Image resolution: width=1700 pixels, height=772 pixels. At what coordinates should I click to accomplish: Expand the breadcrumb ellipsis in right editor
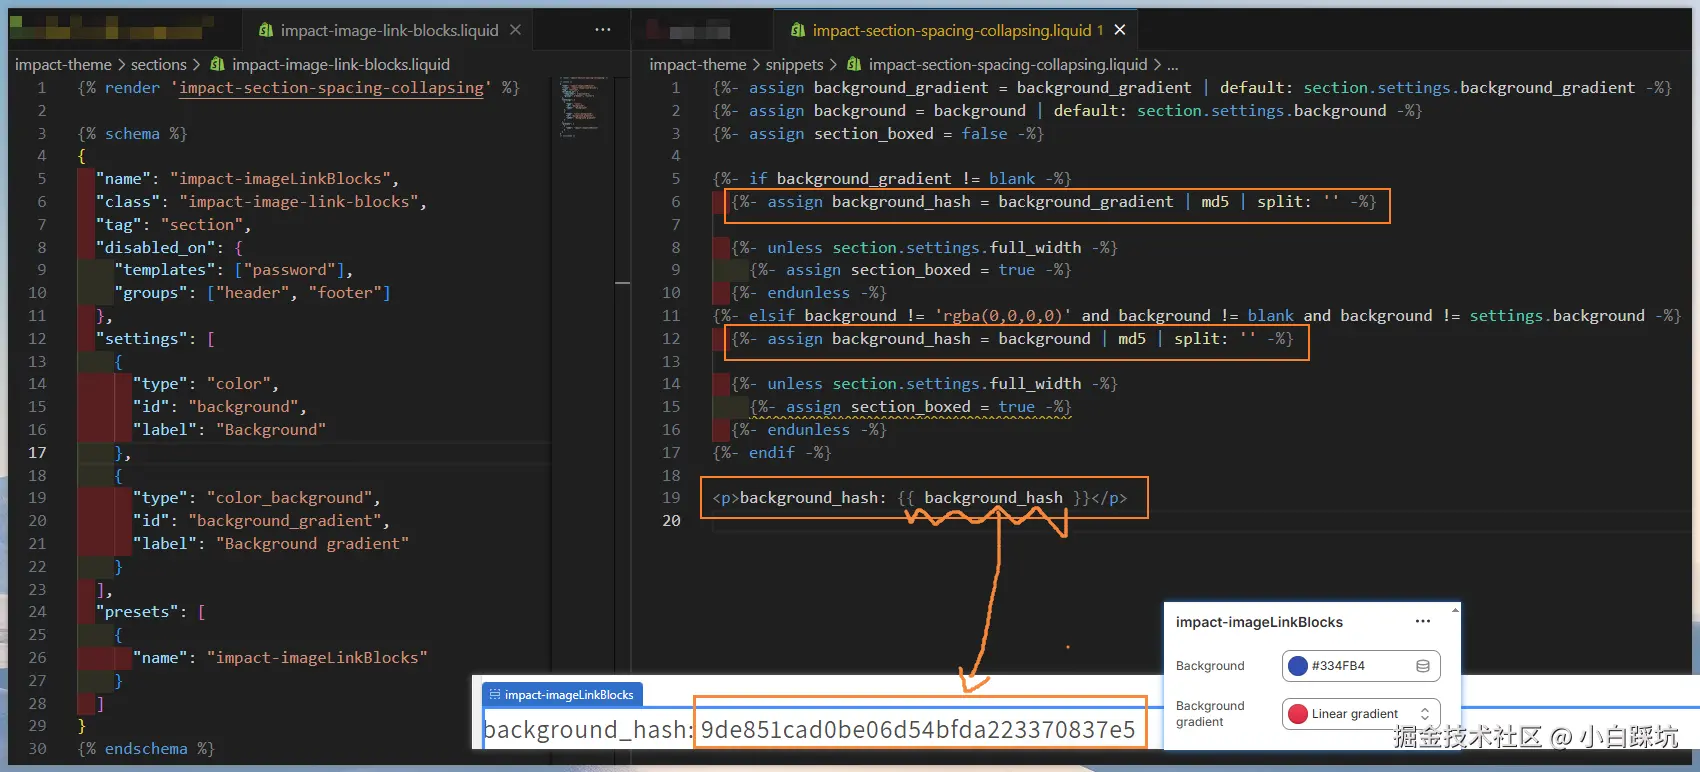pyautogui.click(x=1172, y=64)
